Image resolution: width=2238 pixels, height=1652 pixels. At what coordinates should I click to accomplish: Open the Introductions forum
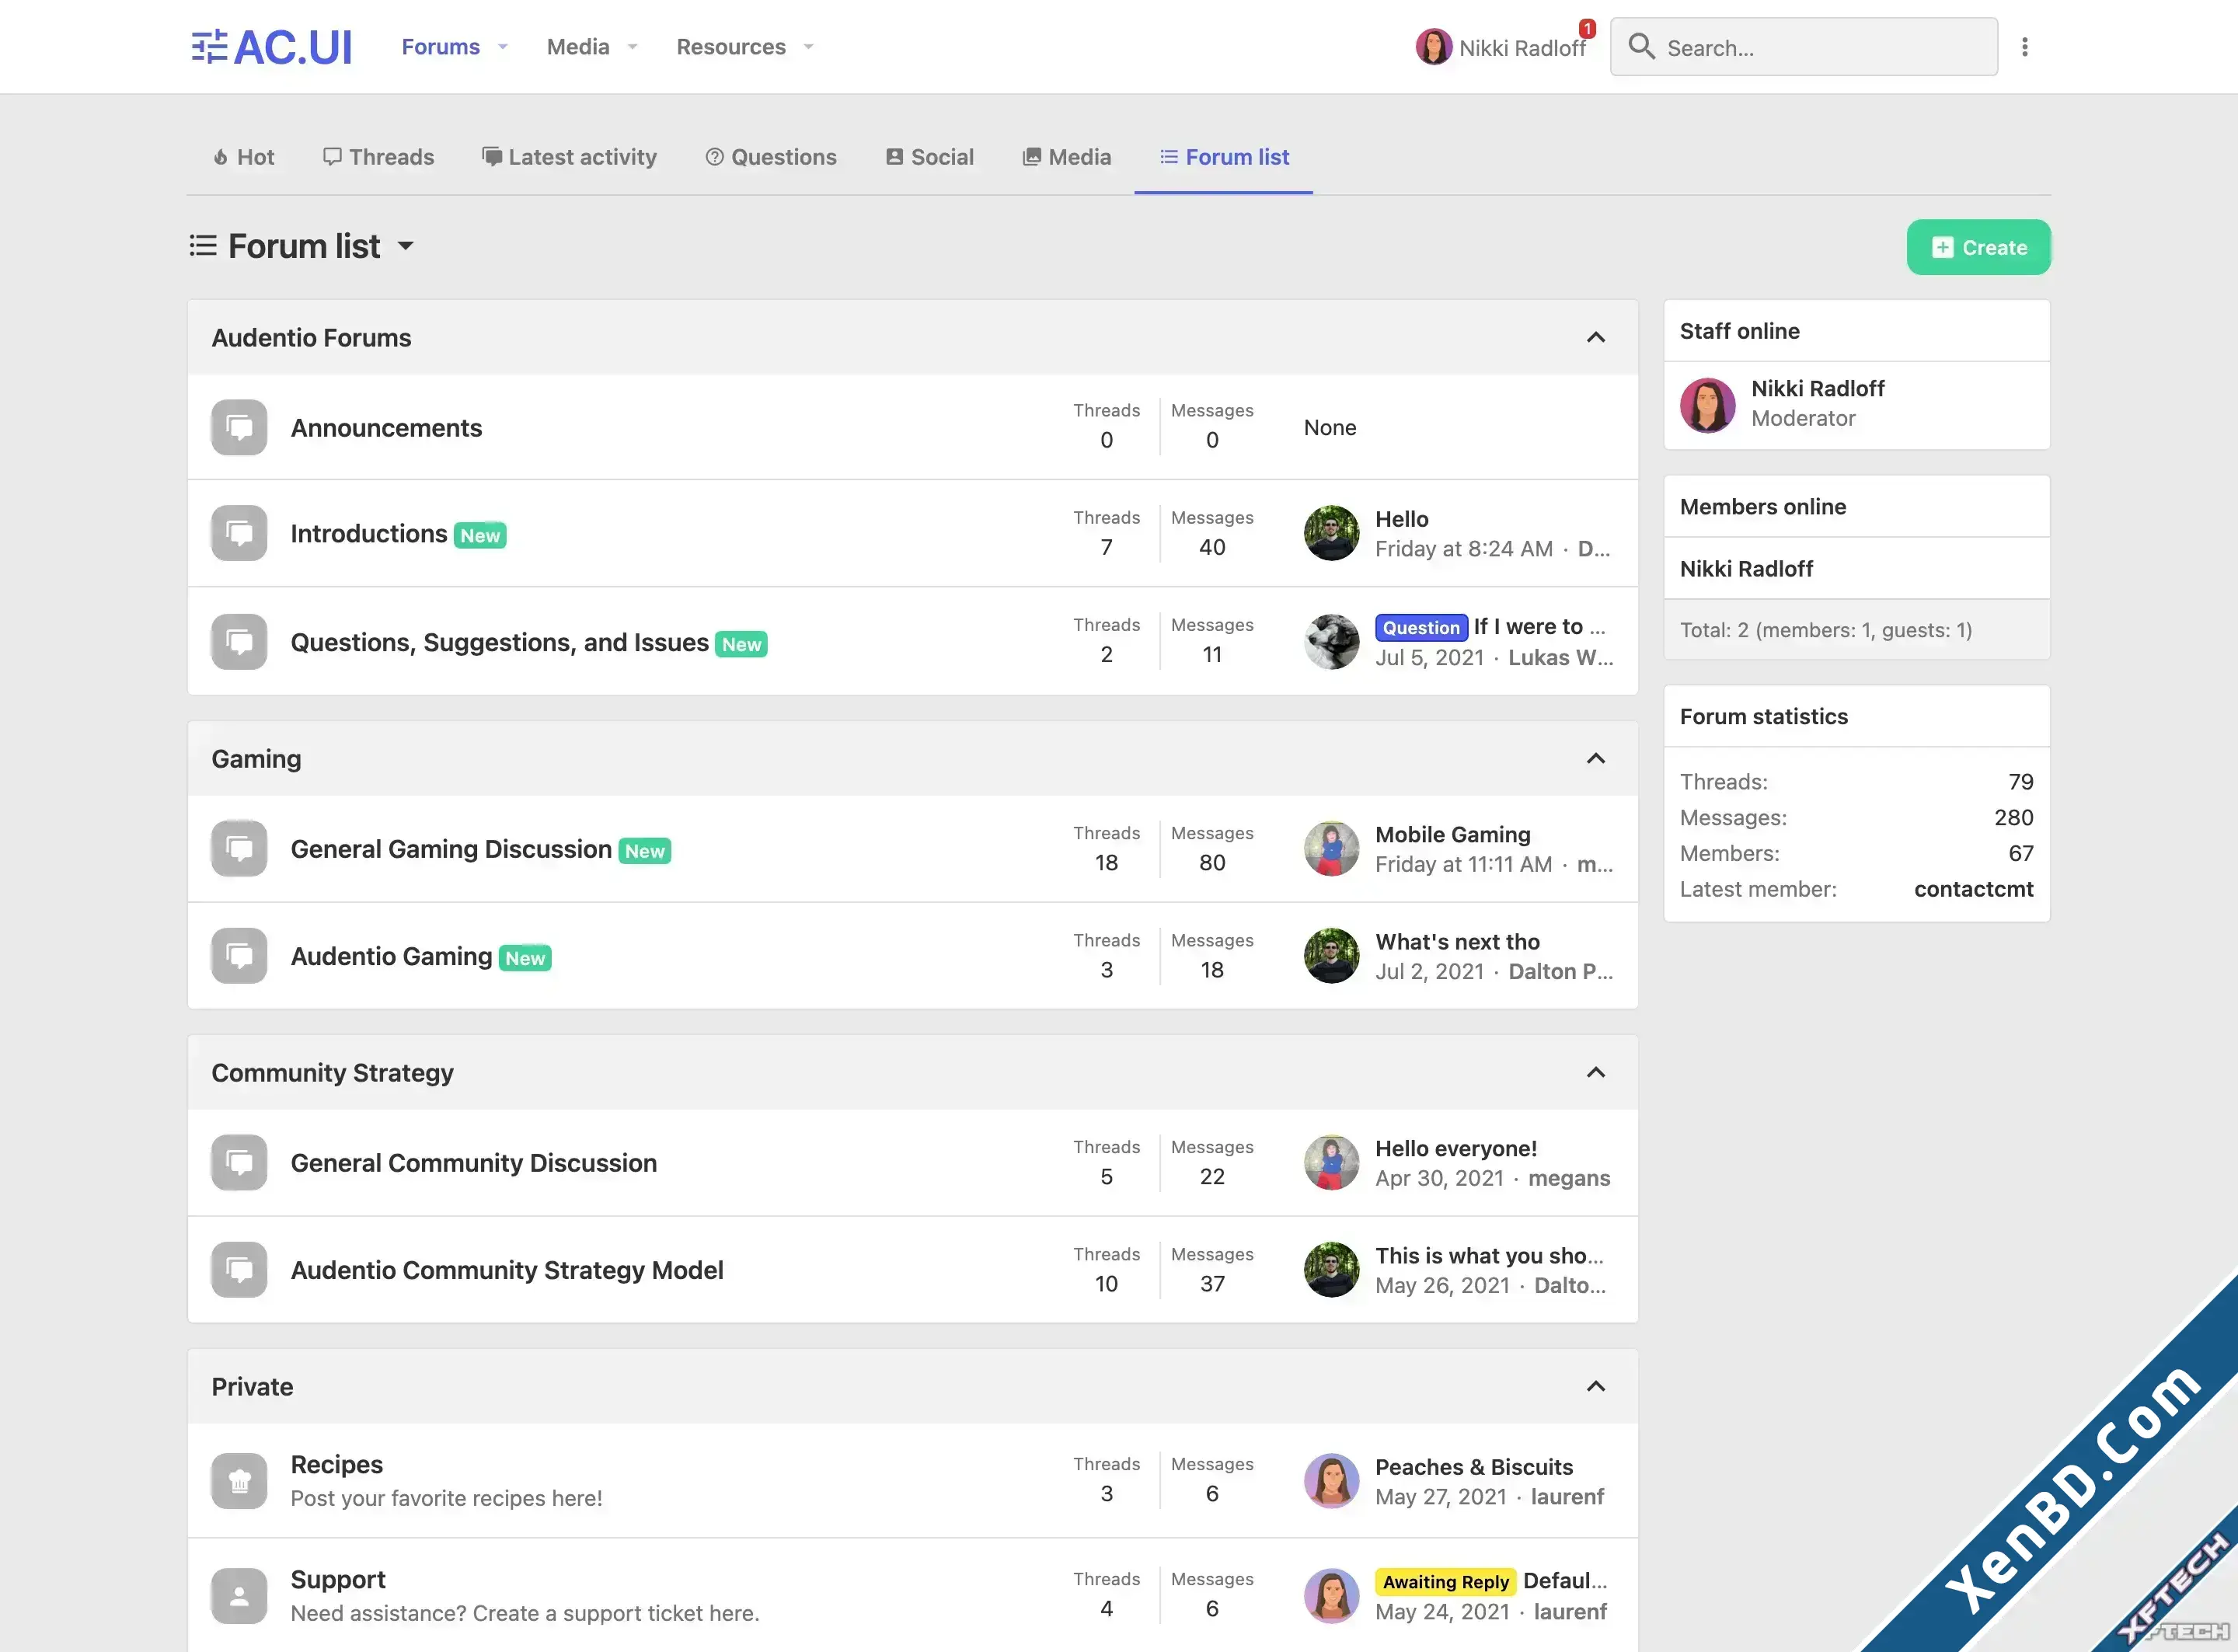click(x=369, y=534)
